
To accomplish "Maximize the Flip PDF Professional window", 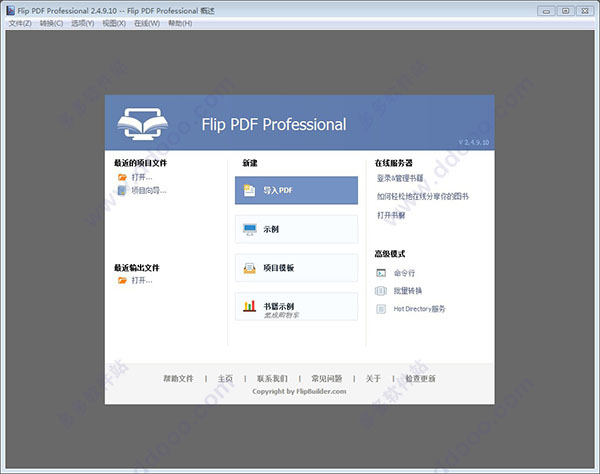I will pos(566,11).
